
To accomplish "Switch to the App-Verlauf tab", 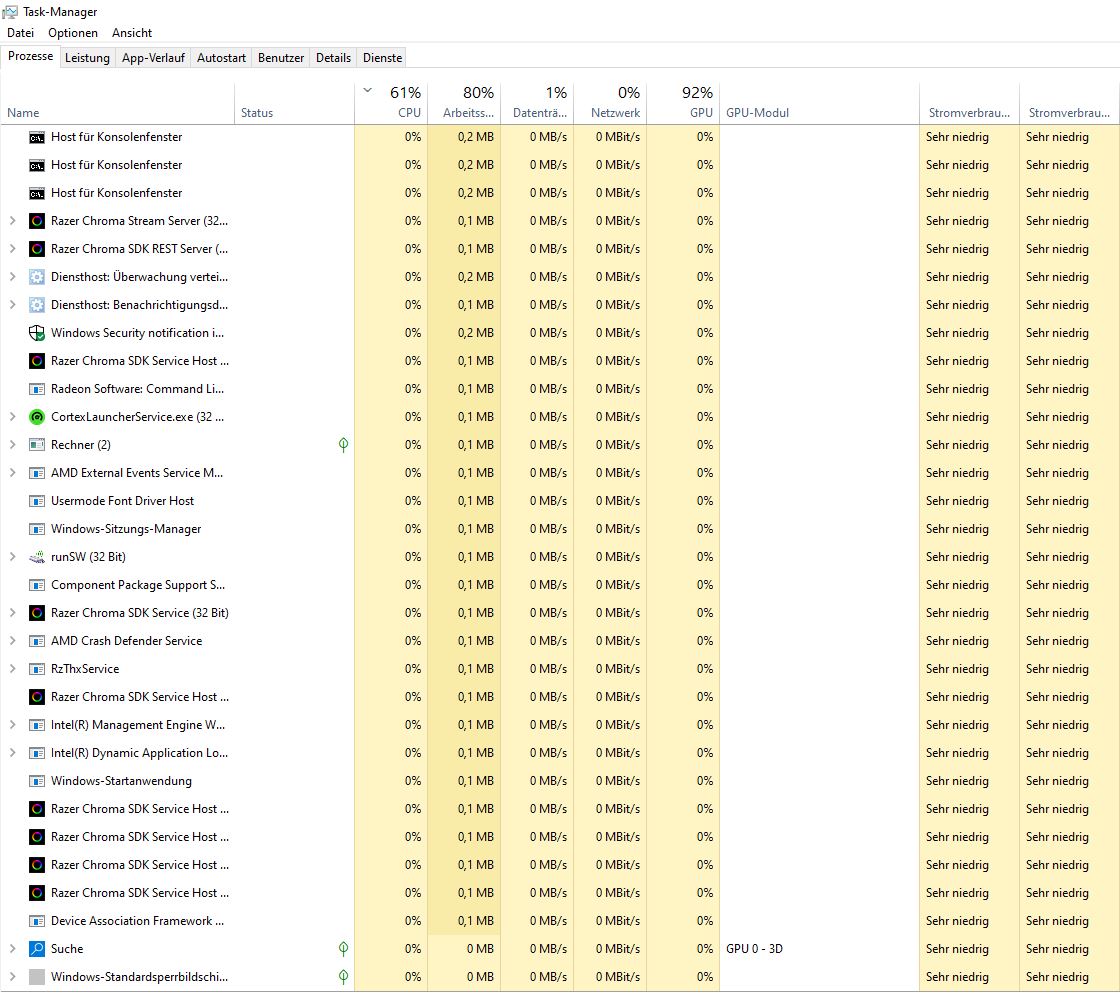I will pos(153,58).
